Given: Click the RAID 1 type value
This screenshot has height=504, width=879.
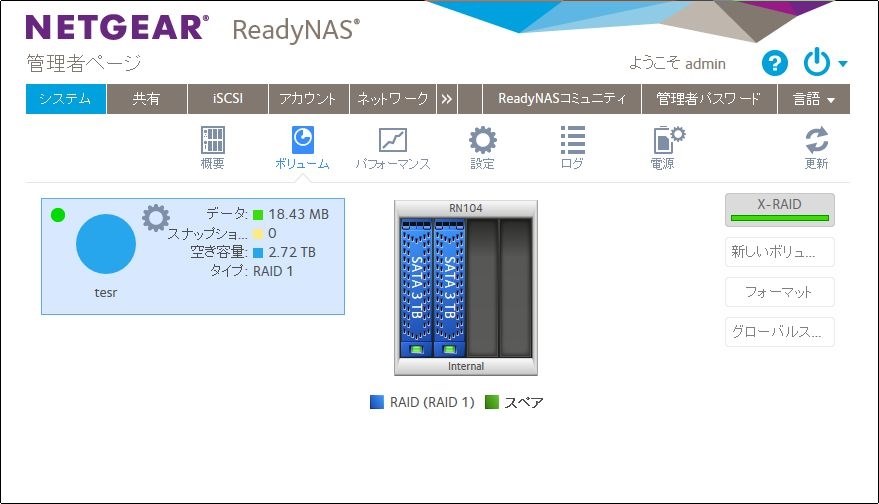Looking at the screenshot, I should click(x=273, y=271).
